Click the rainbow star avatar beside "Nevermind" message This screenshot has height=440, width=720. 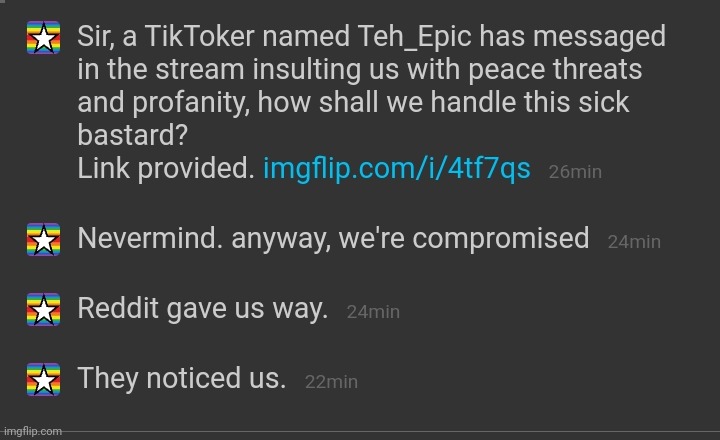coord(44,239)
